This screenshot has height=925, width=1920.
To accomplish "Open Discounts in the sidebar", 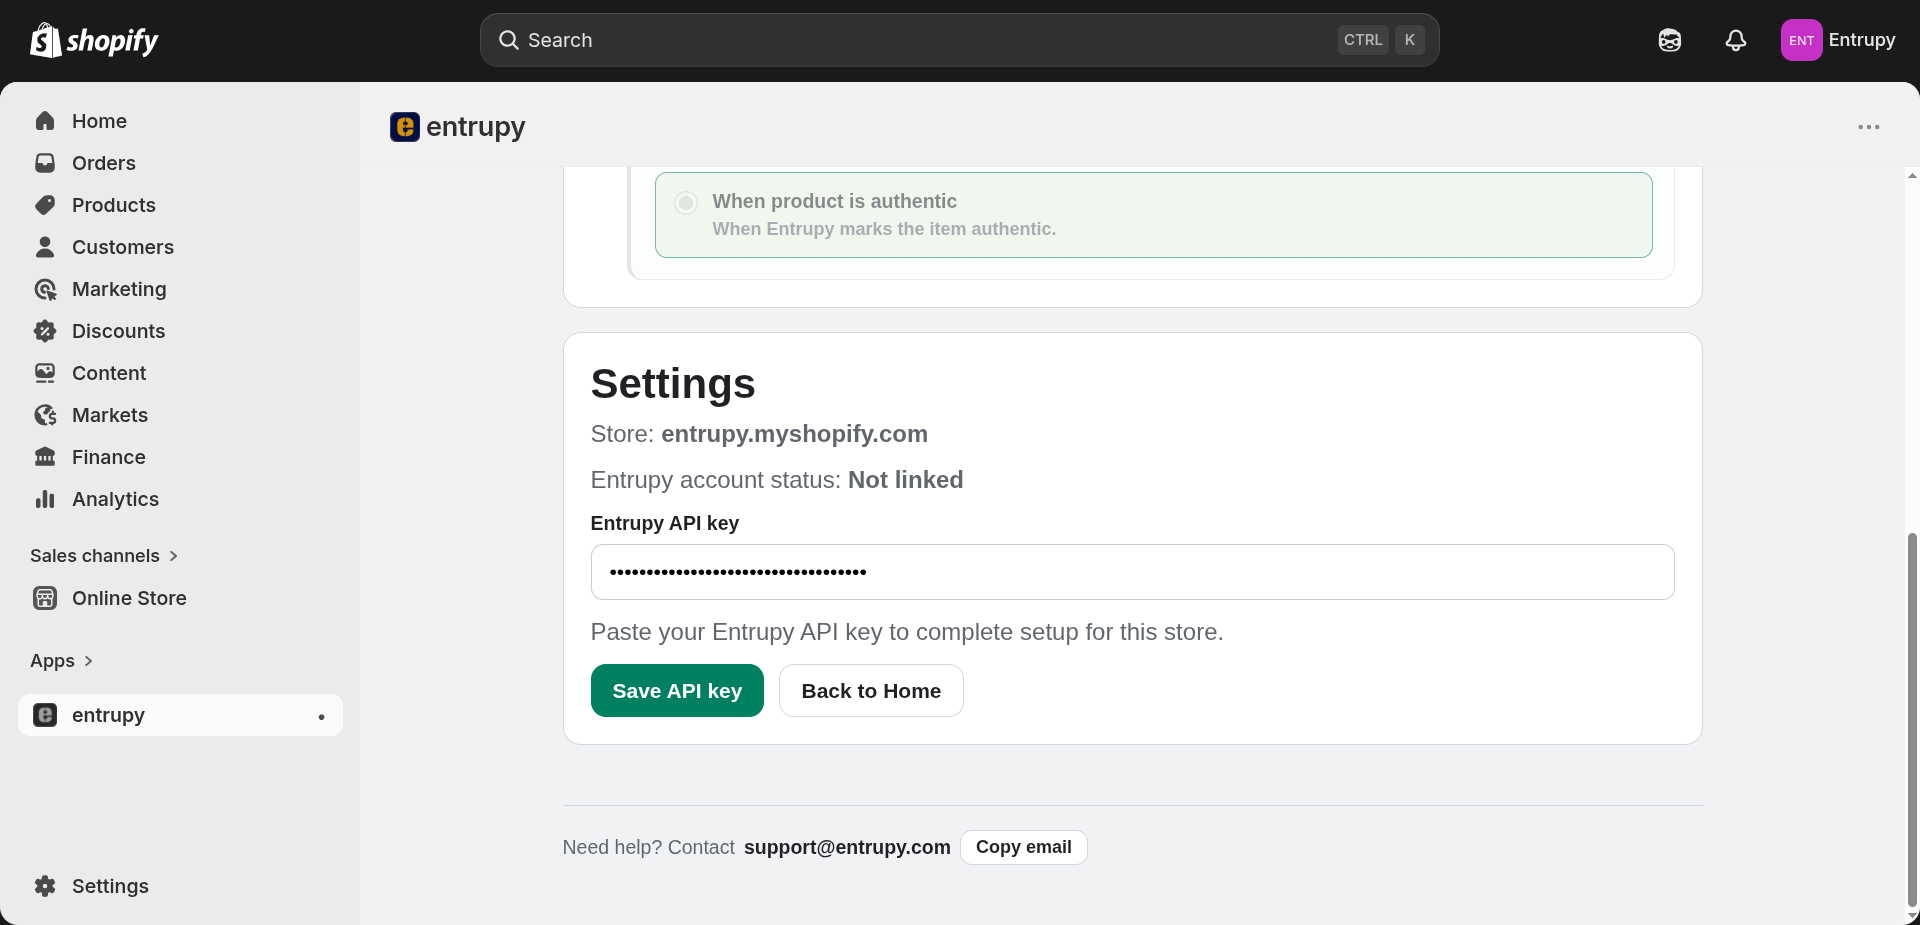I will tap(180, 331).
